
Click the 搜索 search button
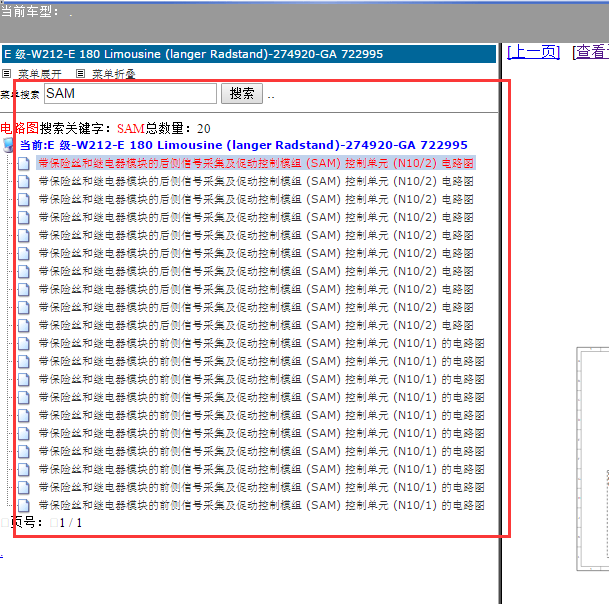(x=242, y=94)
